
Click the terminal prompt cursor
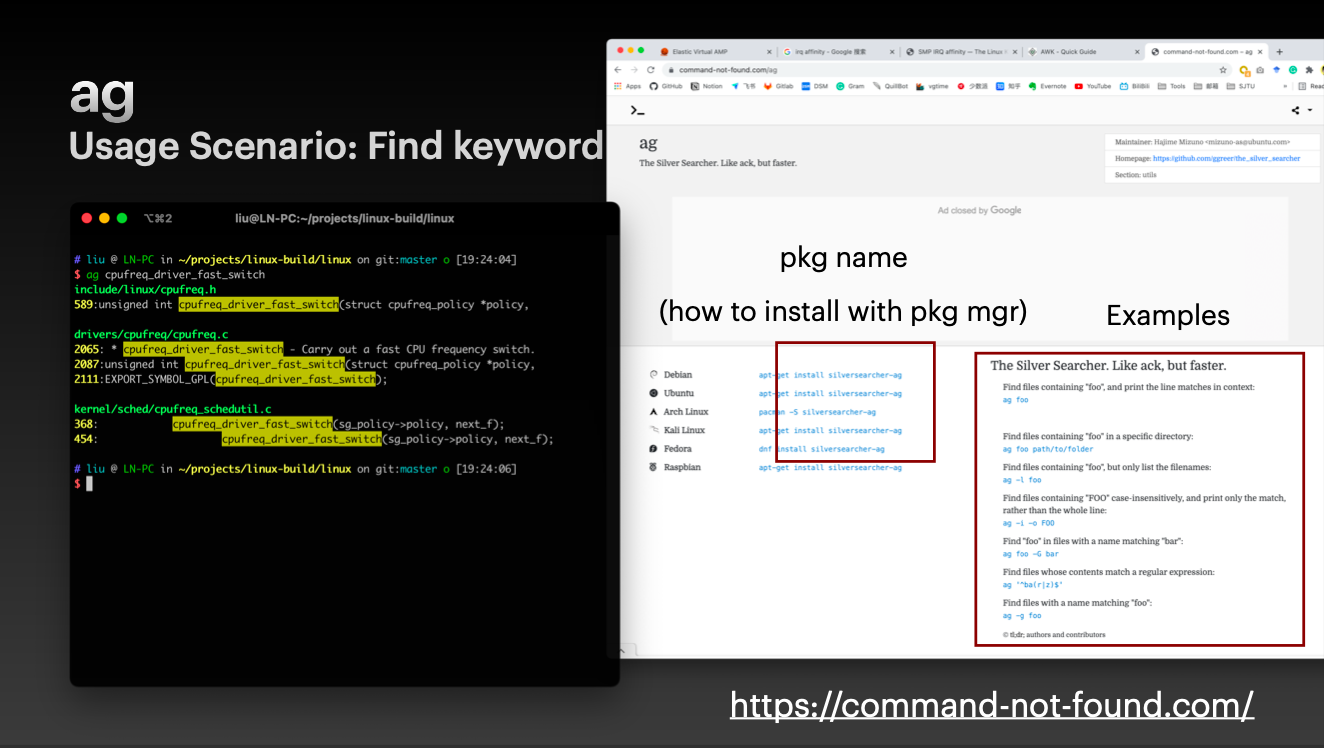point(89,484)
